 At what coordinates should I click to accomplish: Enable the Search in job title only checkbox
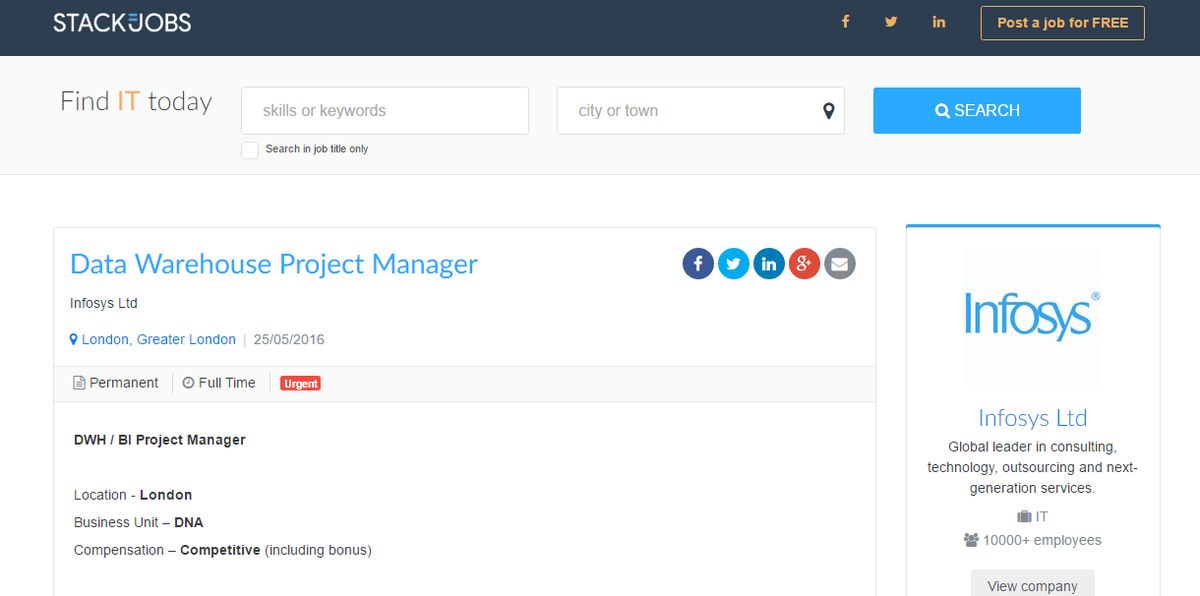coord(249,149)
